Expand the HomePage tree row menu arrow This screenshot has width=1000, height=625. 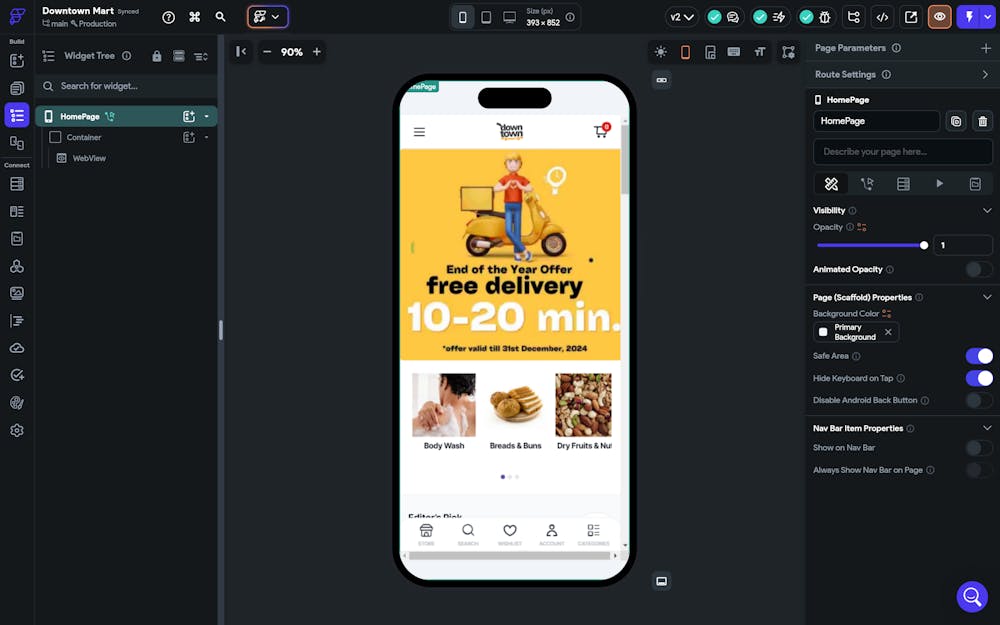coord(207,117)
